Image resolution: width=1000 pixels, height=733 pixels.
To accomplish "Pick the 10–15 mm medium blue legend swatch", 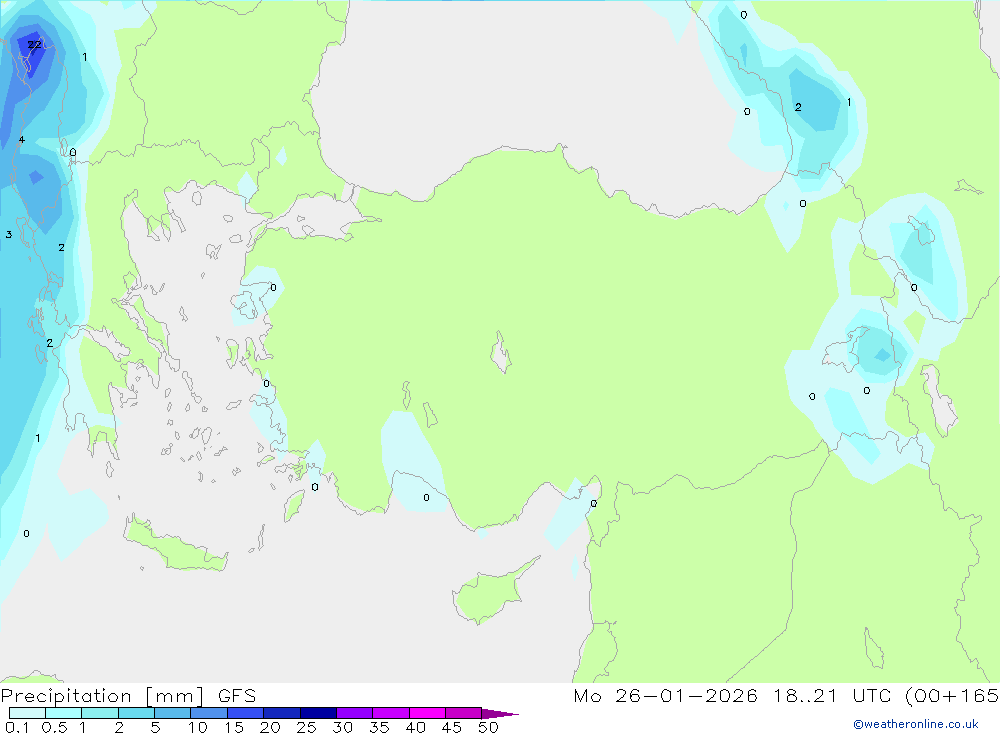I will point(209,713).
